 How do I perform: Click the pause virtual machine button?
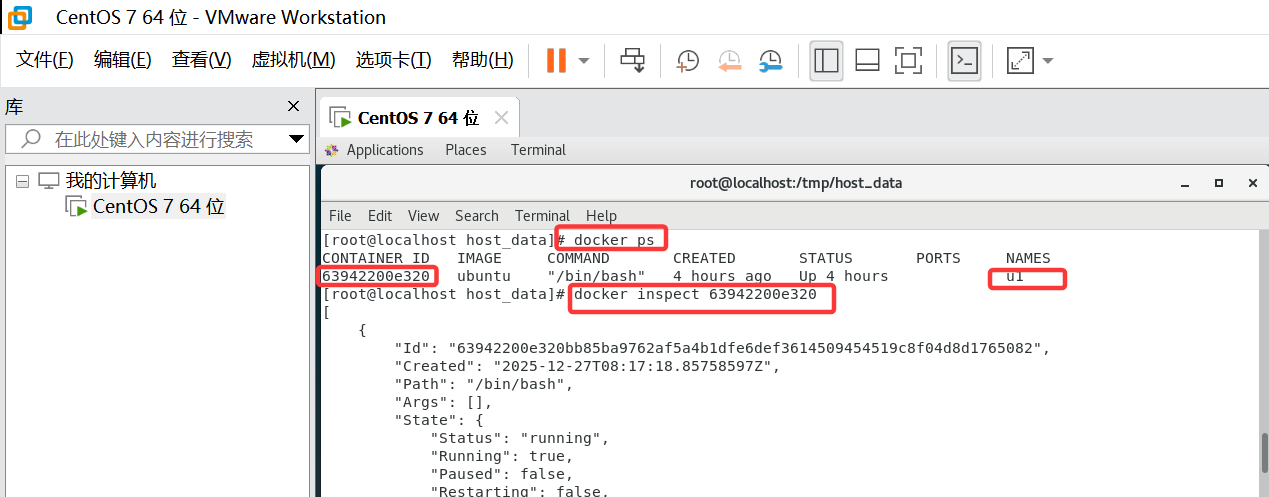point(556,60)
